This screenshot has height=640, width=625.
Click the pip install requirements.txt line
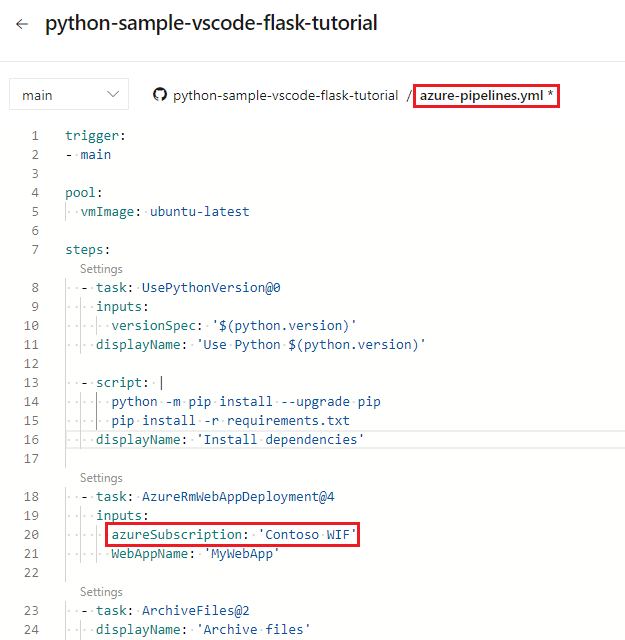point(230,421)
